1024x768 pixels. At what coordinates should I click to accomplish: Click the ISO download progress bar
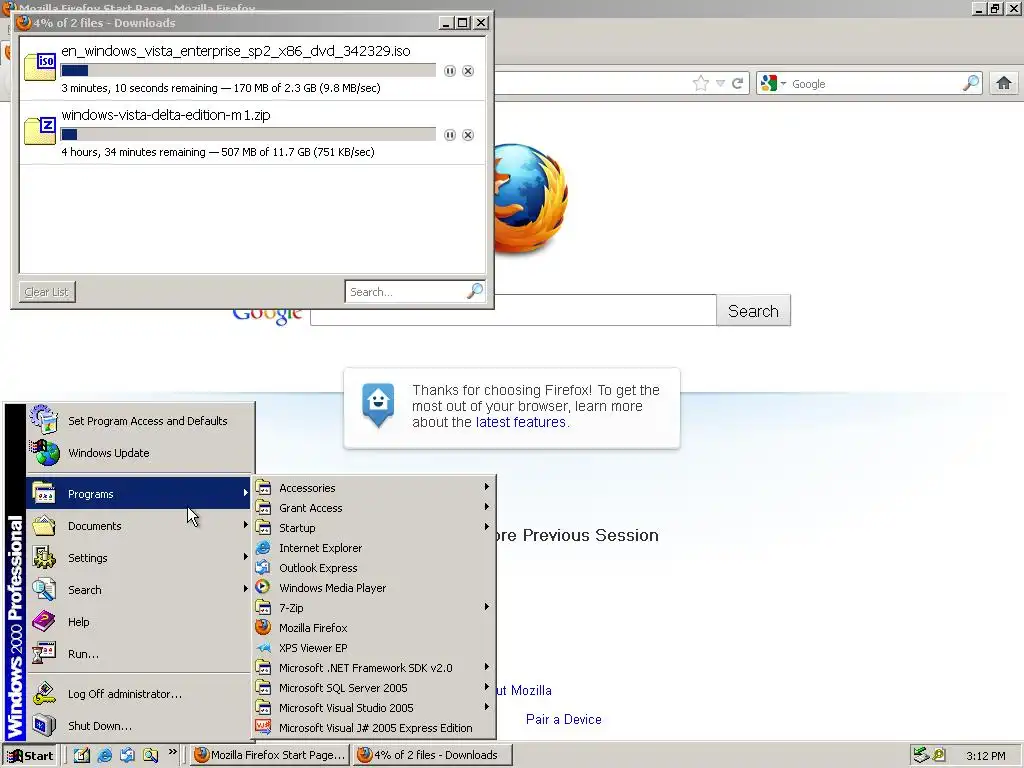point(248,71)
